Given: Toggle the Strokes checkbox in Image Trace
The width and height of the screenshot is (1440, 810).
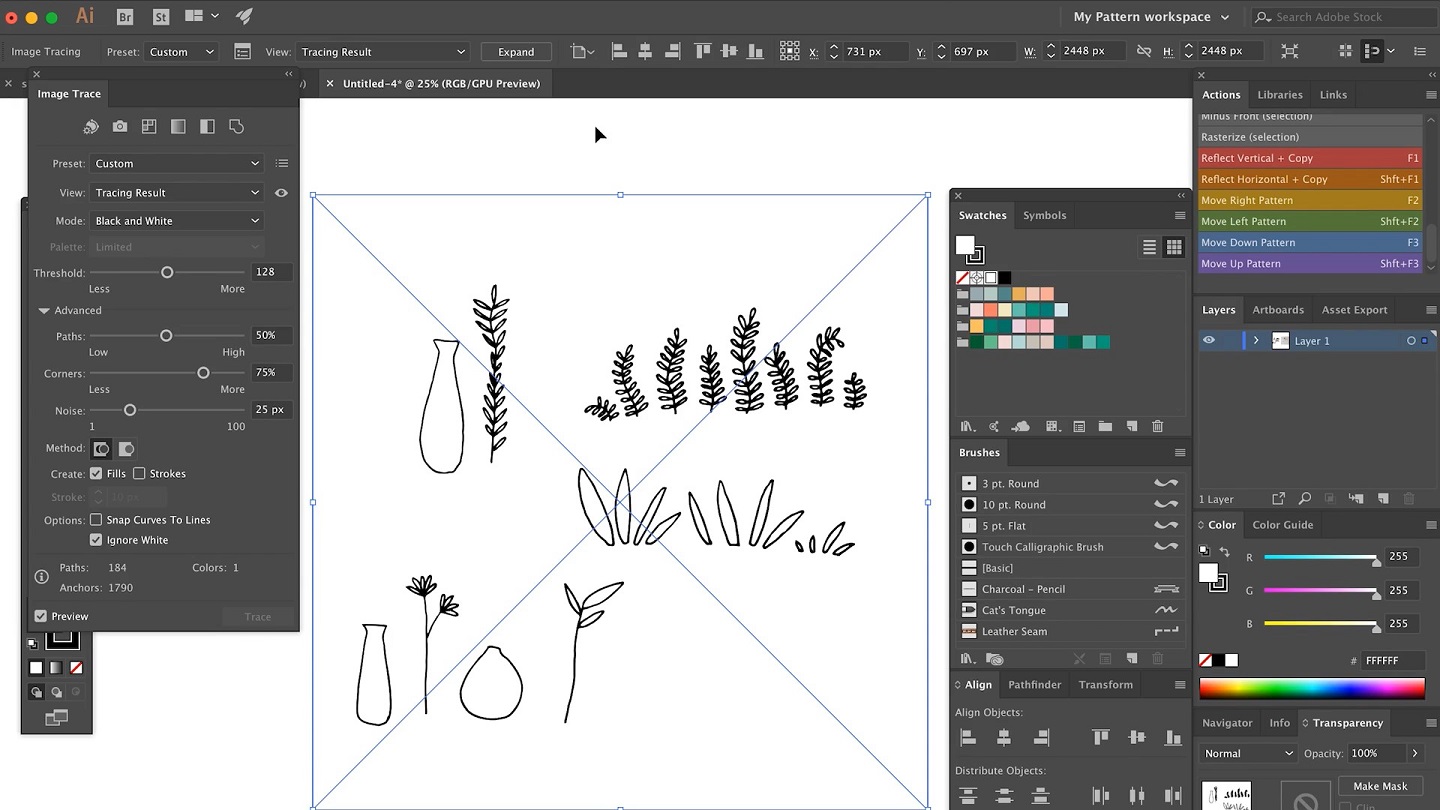Looking at the screenshot, I should (139, 473).
